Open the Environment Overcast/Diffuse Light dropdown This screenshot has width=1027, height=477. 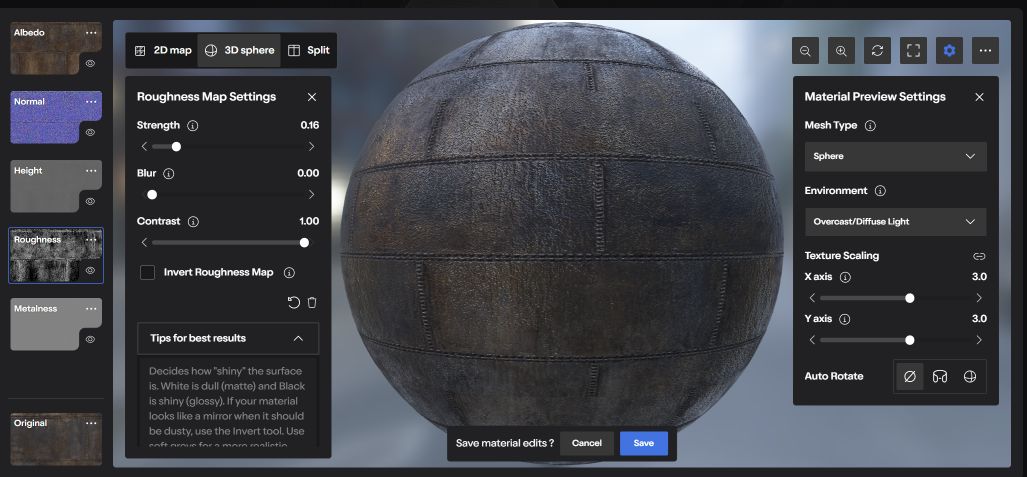click(x=895, y=222)
